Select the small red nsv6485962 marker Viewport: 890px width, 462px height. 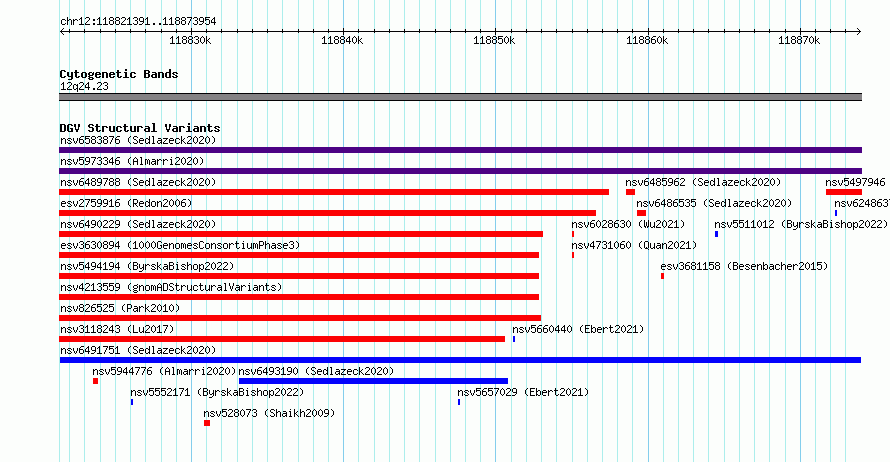point(631,192)
